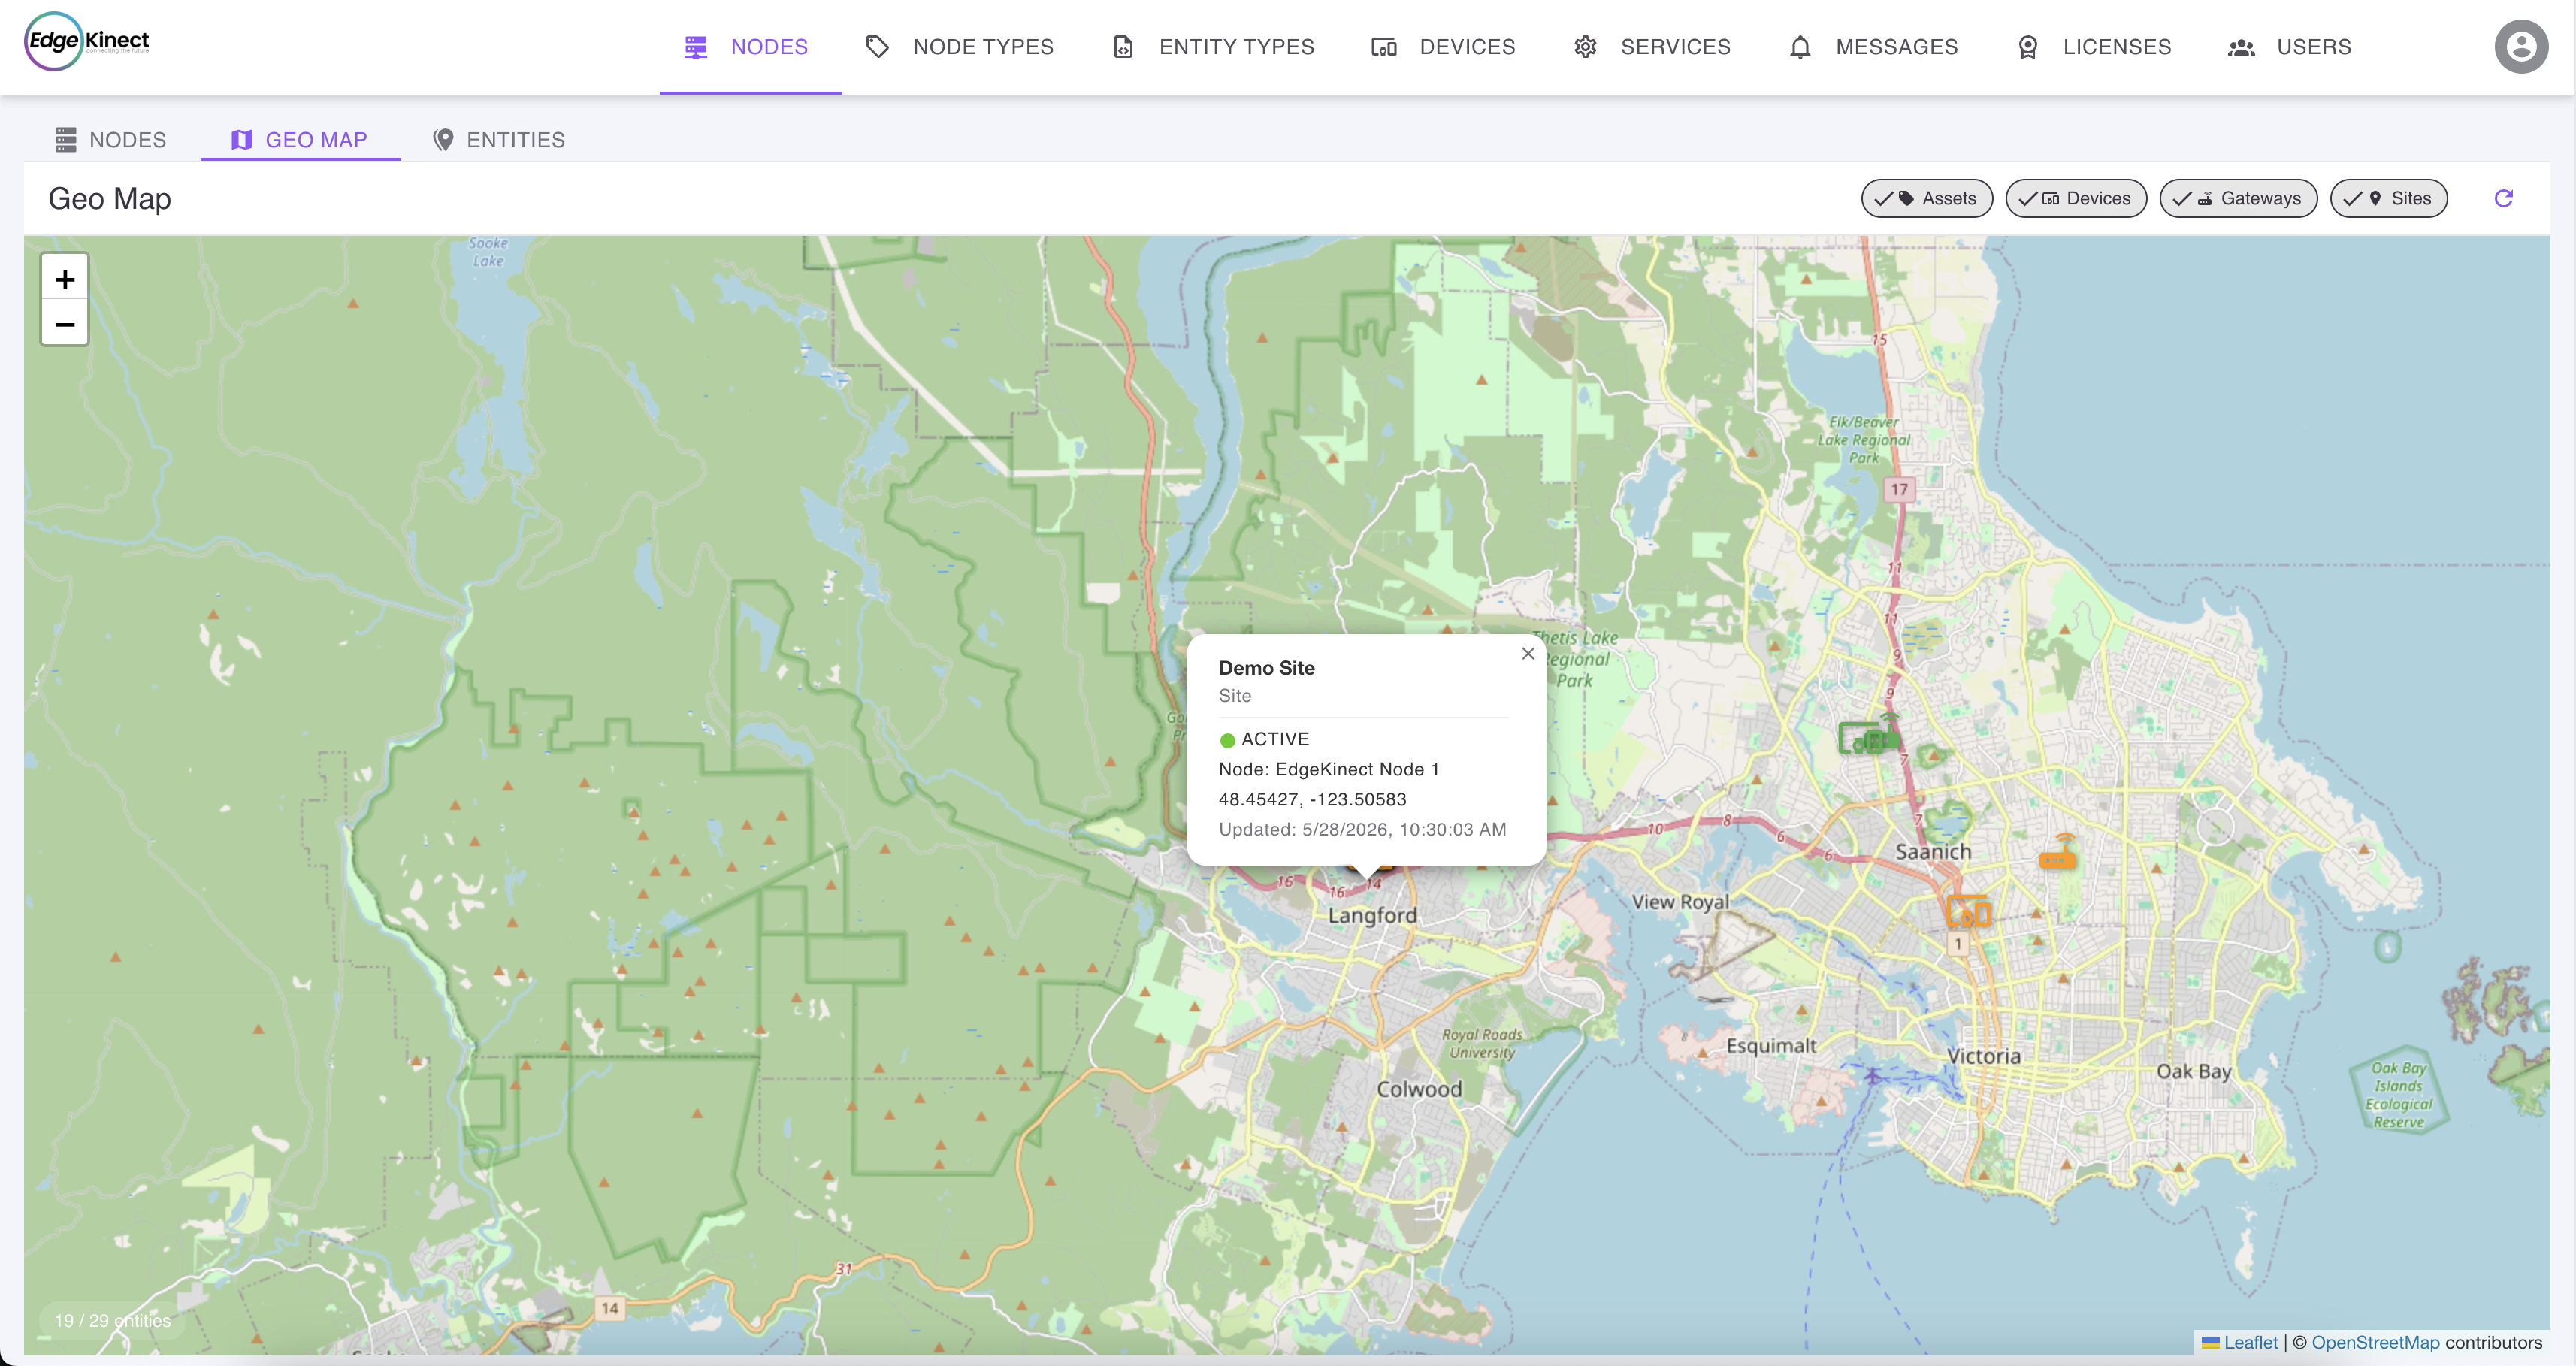
Task: Click the ACTIVE status text in popup
Action: tap(1275, 739)
